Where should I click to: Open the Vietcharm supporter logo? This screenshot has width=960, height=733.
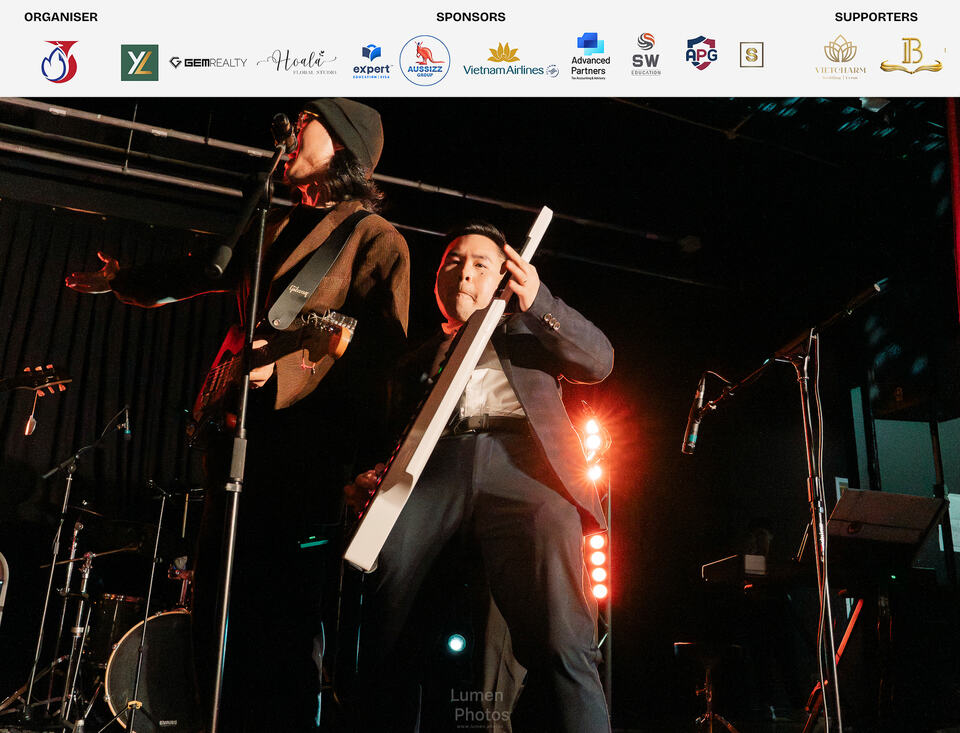[x=841, y=57]
